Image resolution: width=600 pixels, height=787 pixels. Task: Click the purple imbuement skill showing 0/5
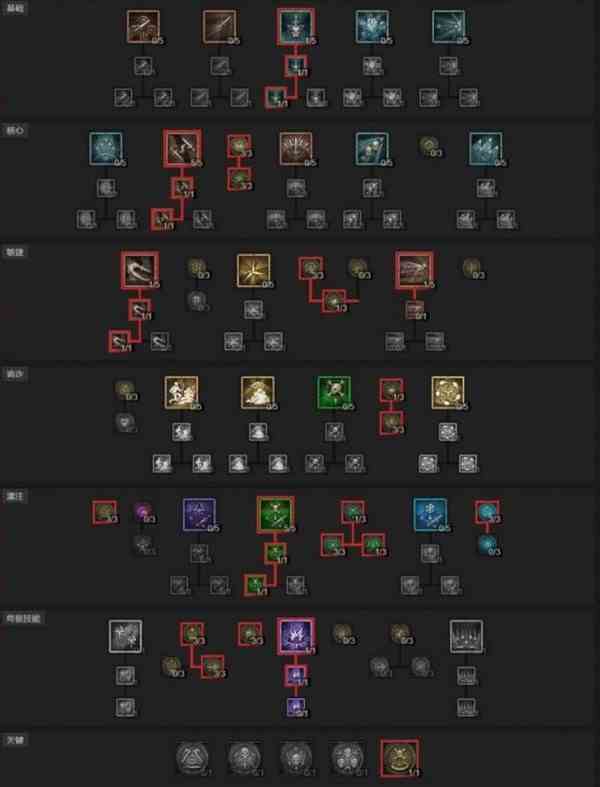tap(199, 515)
